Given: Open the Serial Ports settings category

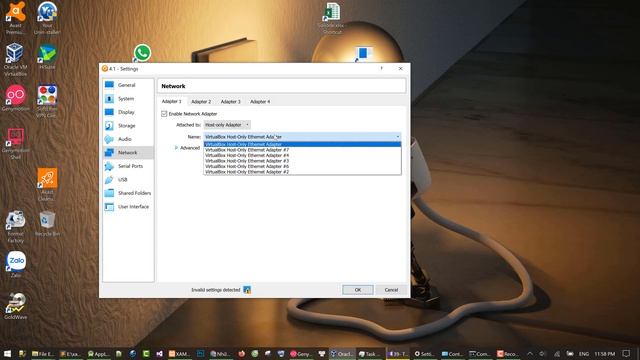Looking at the screenshot, I should pos(128,166).
